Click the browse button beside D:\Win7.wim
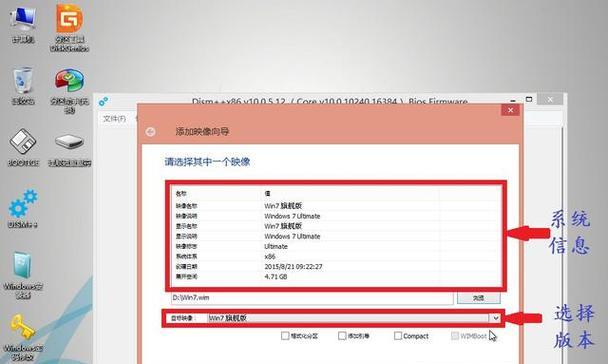The width and height of the screenshot is (608, 364). (x=478, y=298)
